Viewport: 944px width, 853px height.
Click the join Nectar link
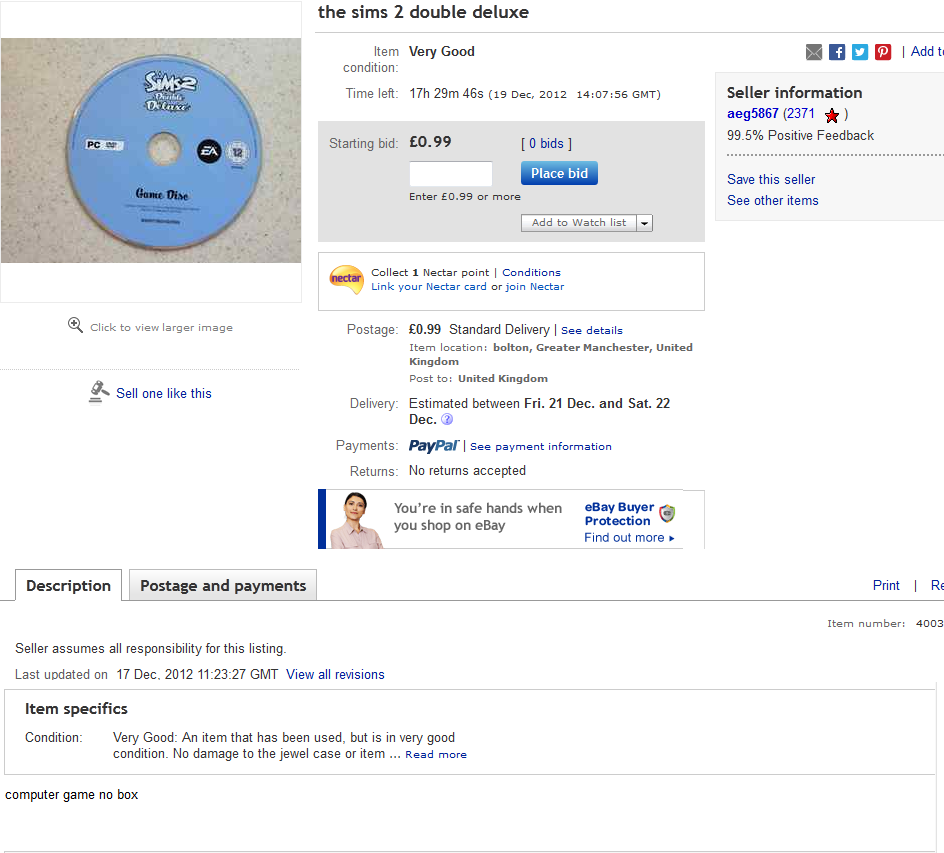535,287
